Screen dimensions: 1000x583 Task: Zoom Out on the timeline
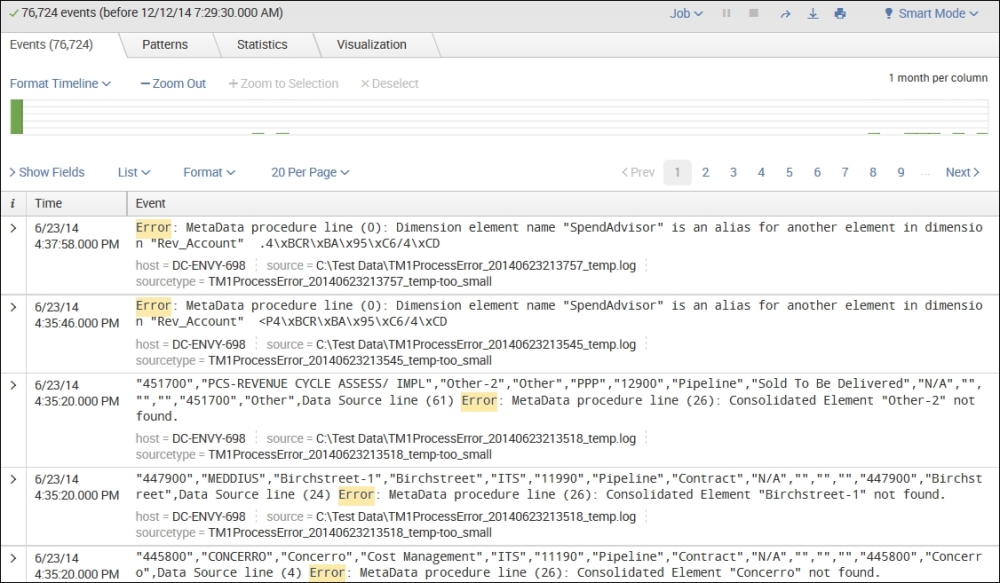[x=173, y=84]
